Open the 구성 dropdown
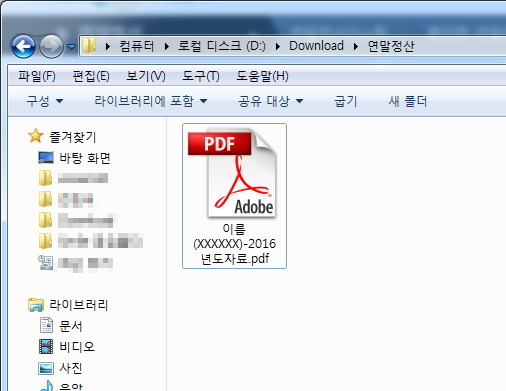 pos(45,101)
